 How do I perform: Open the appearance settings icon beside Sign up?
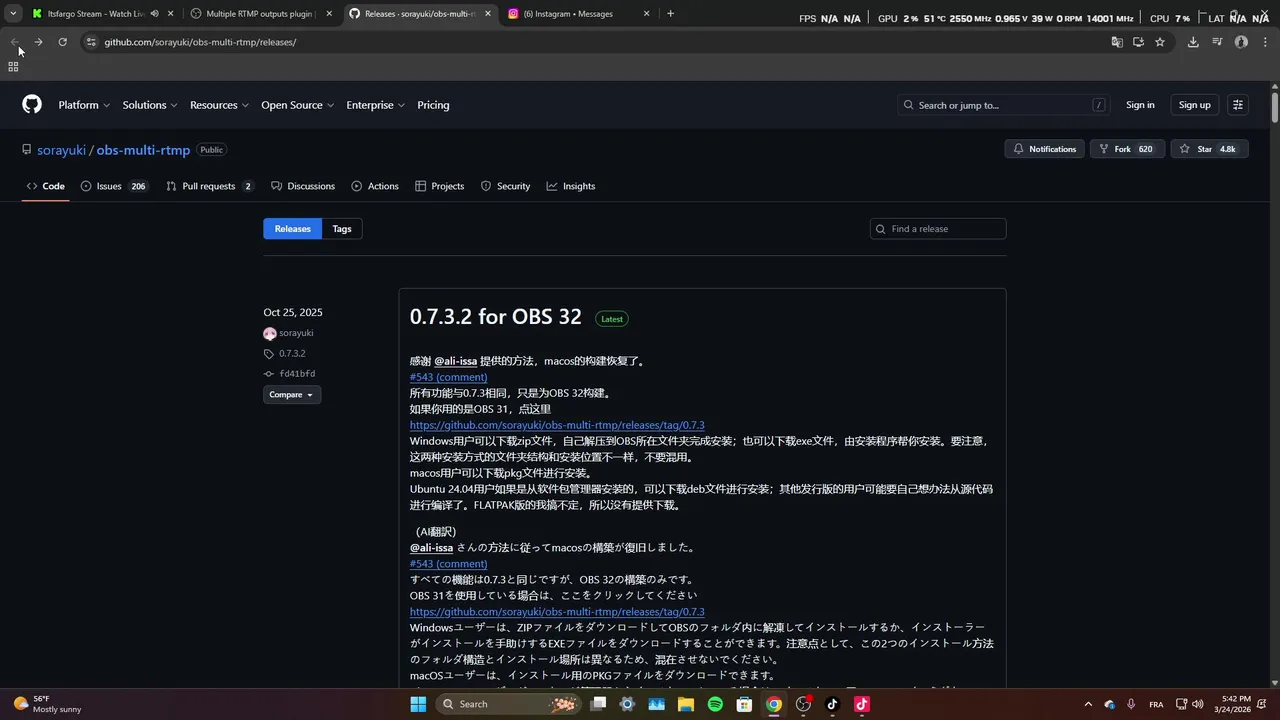pos(1237,105)
